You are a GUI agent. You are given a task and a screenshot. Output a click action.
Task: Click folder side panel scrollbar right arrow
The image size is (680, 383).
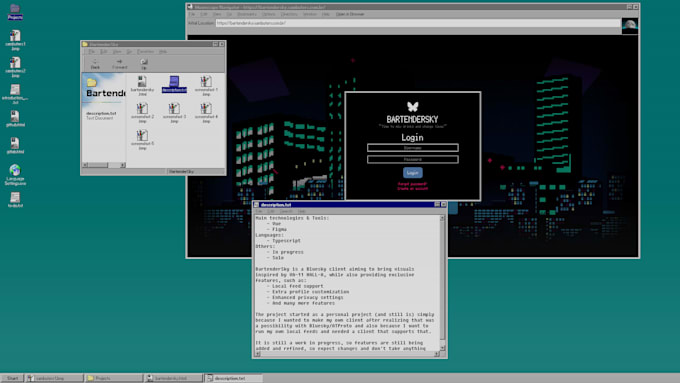[x=123, y=165]
